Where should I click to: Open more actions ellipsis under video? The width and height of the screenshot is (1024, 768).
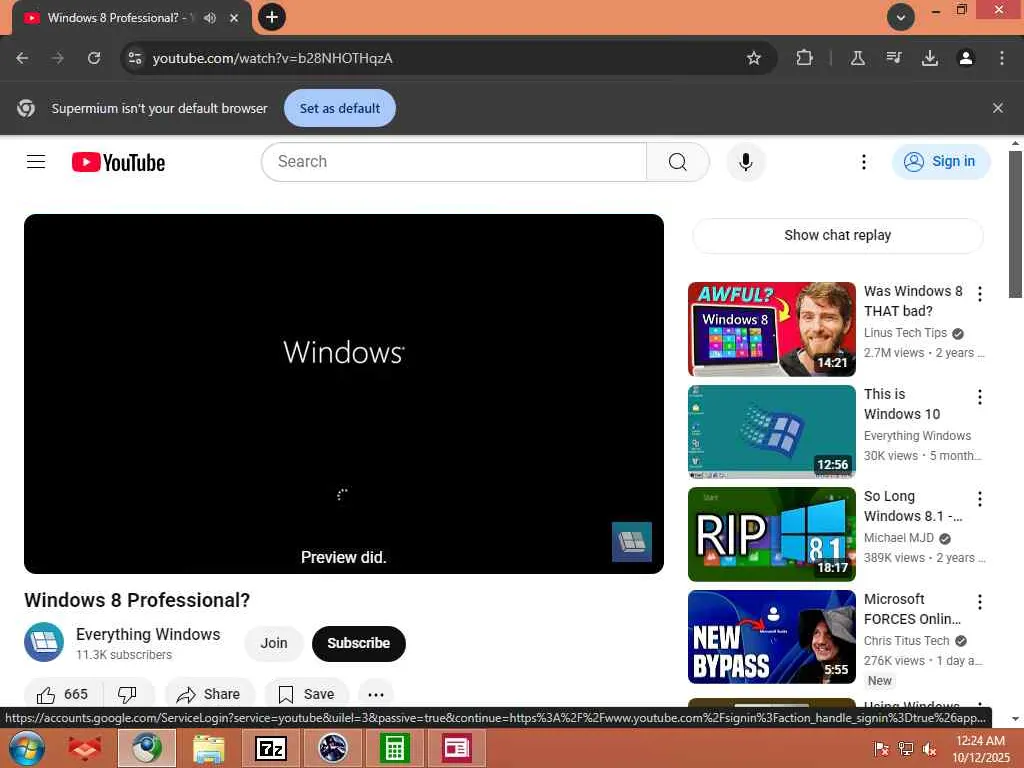click(376, 694)
